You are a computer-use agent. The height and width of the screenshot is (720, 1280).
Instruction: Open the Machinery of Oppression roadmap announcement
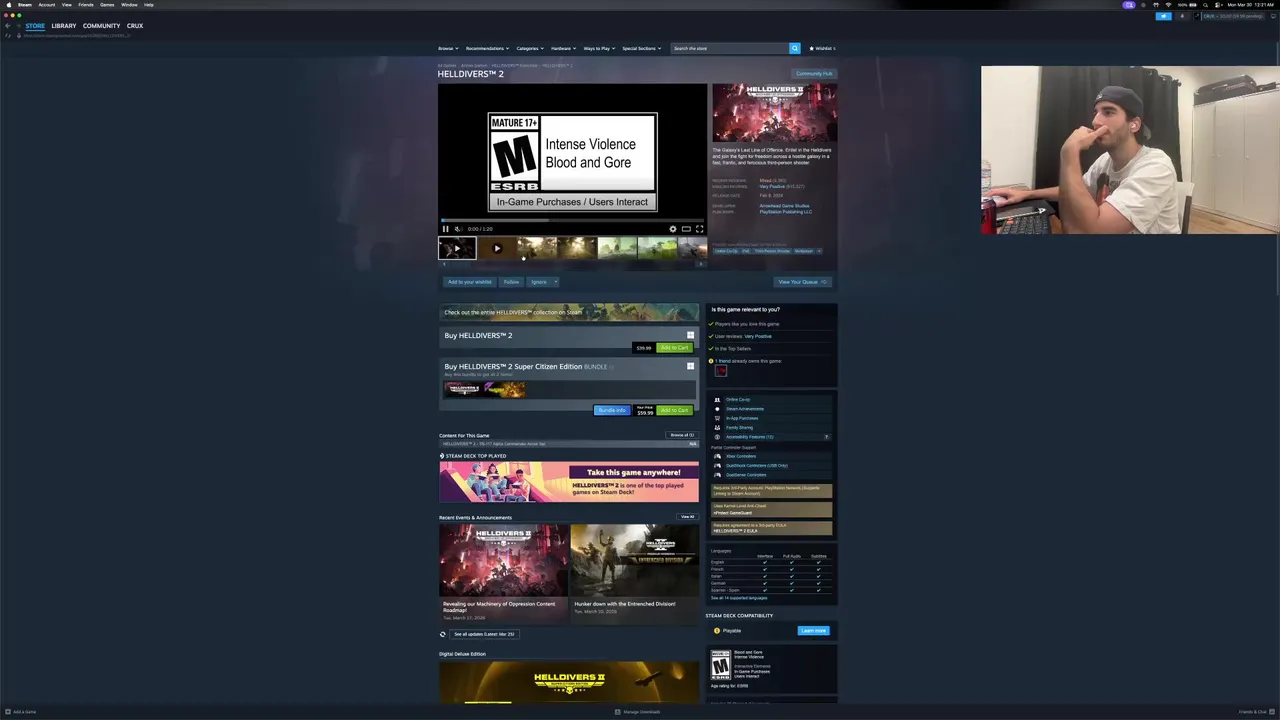(x=504, y=573)
